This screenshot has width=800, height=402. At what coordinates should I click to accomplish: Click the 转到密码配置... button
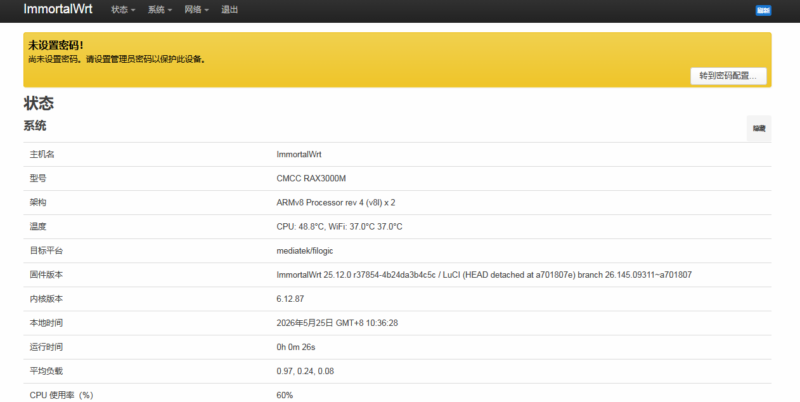[728, 76]
